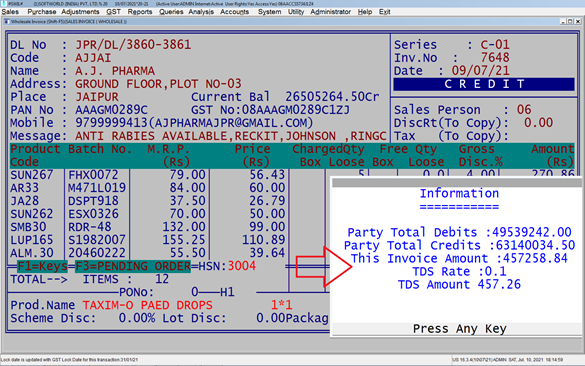
Task: Click the F3=PENDING ORDER label
Action: [133, 266]
